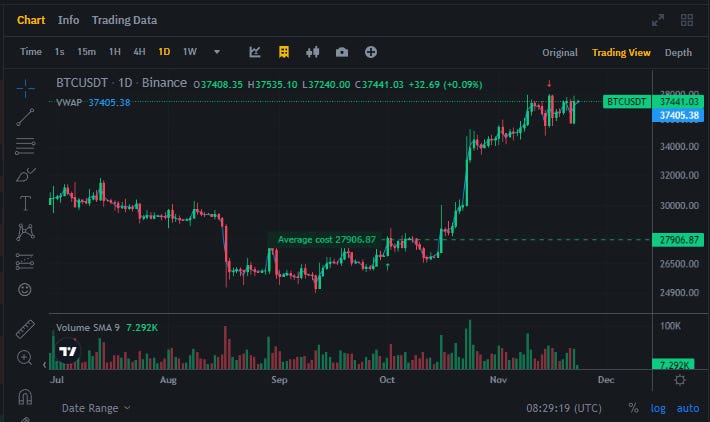Select the Time line view

[x=31, y=52]
